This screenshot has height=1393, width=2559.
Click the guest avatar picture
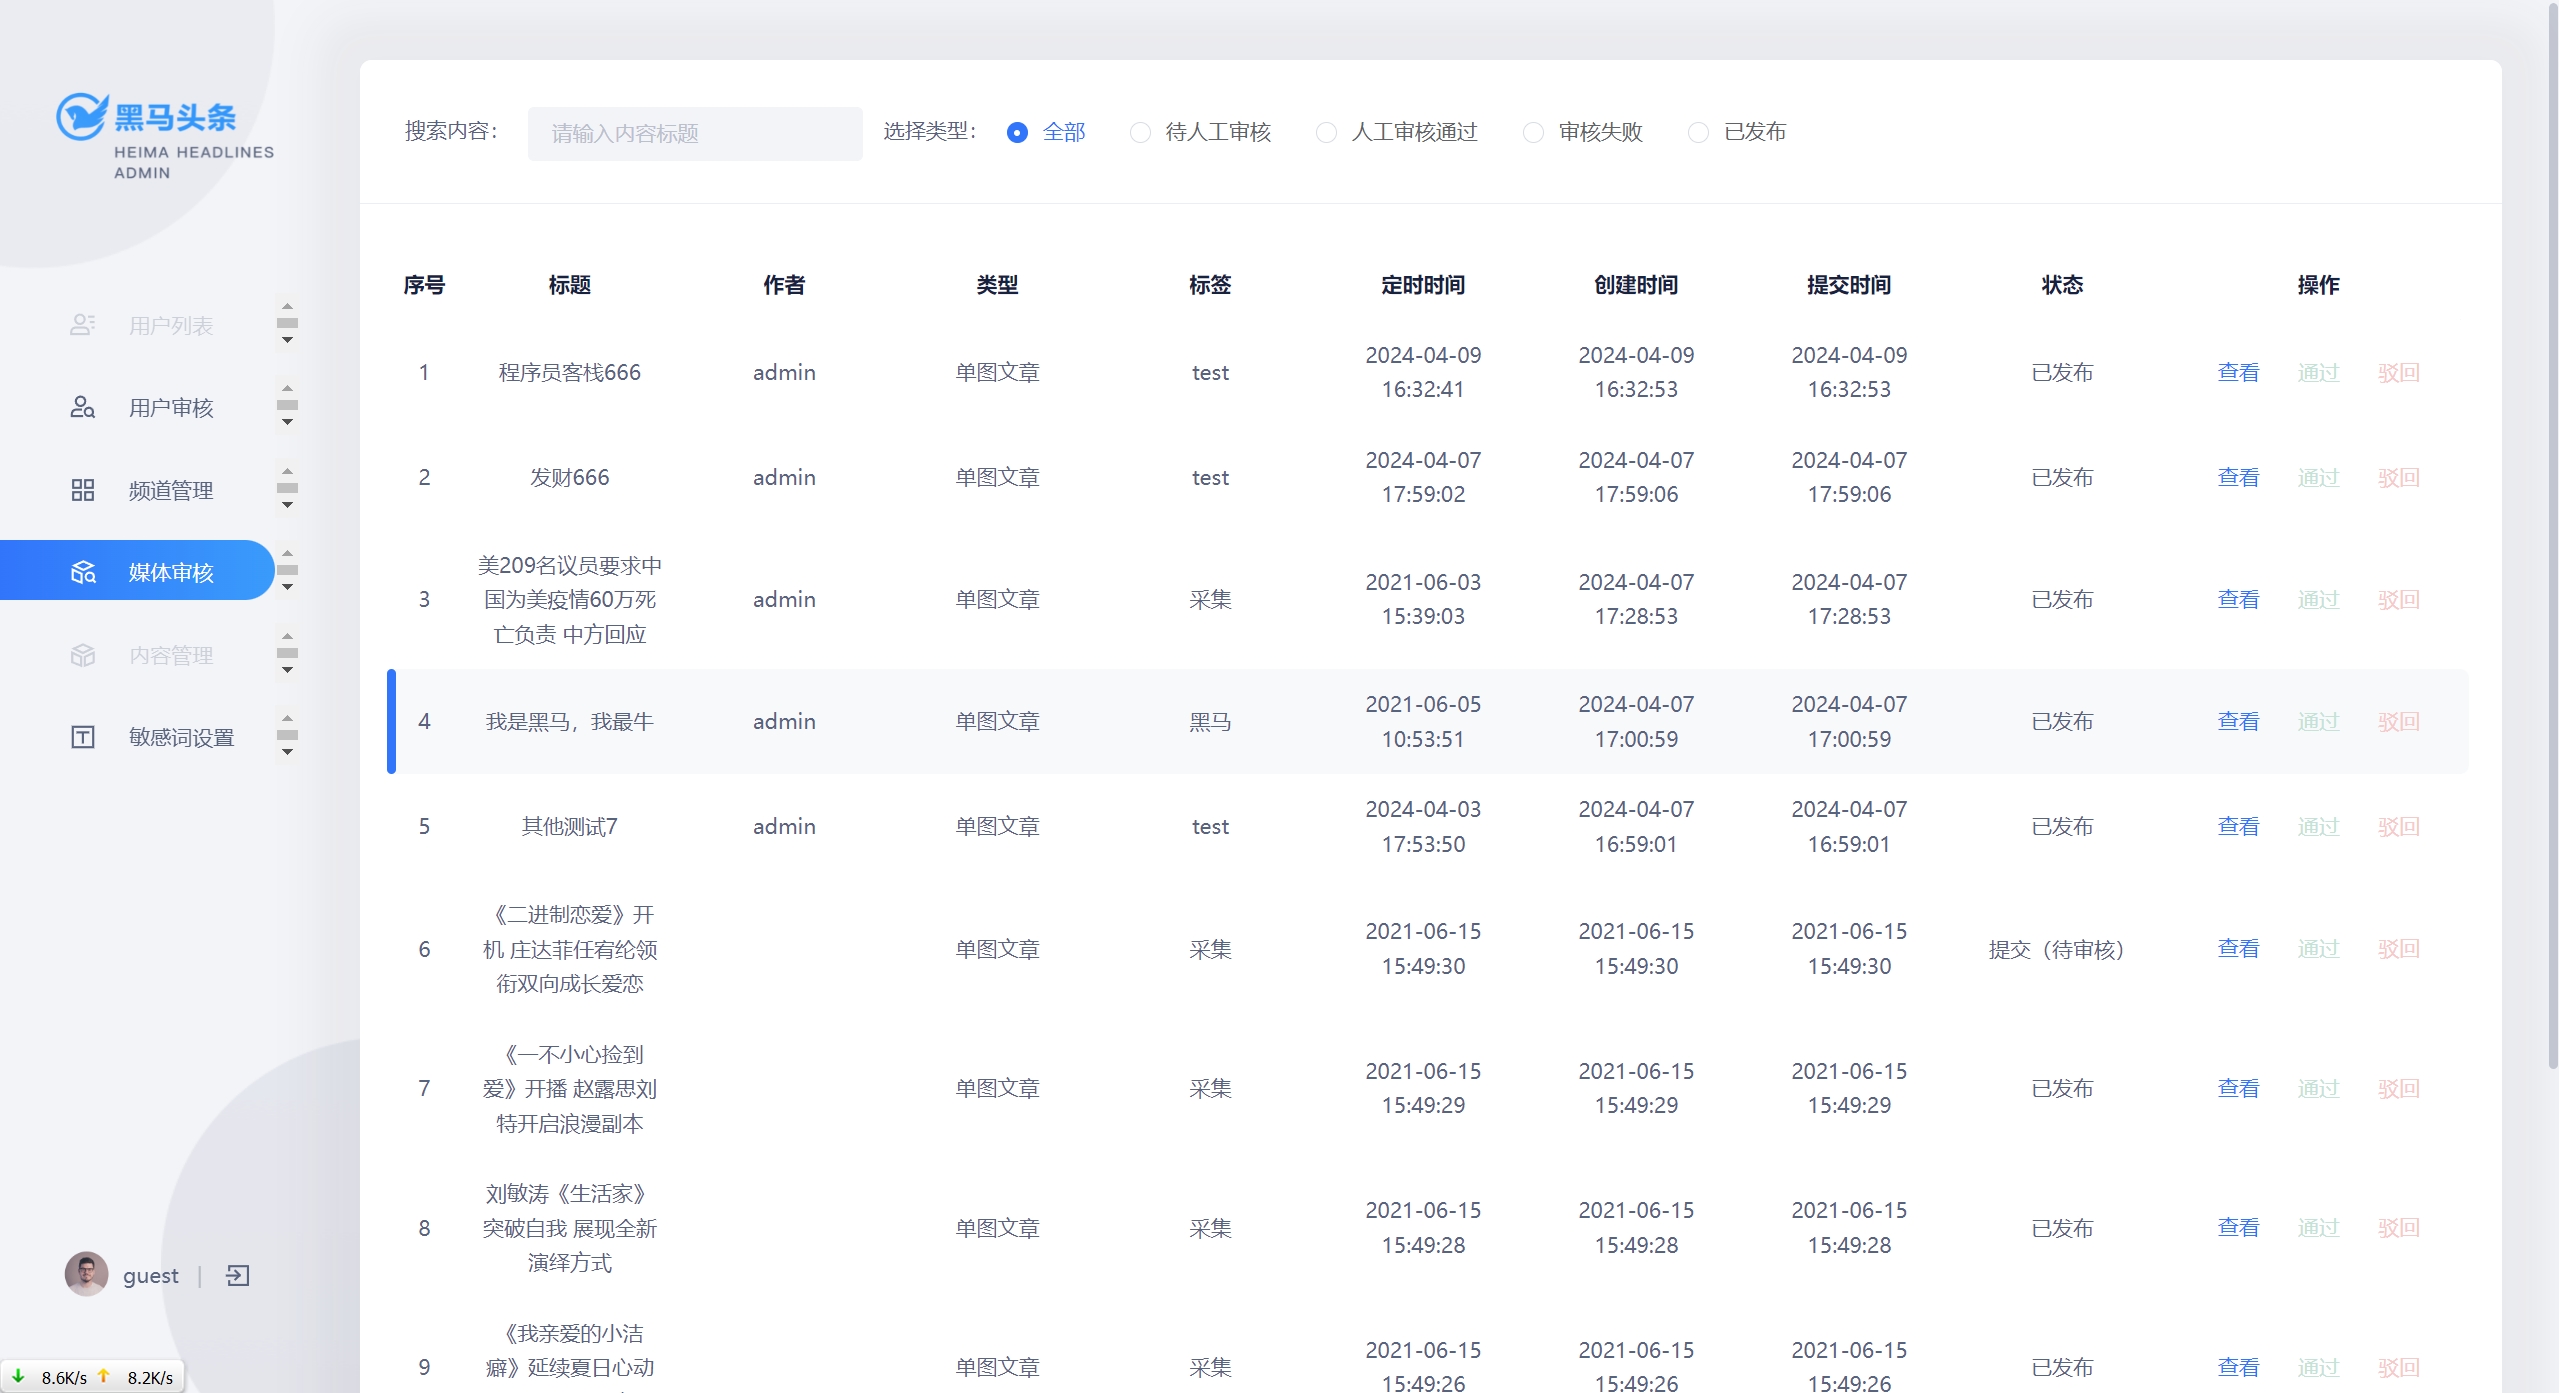[86, 1274]
